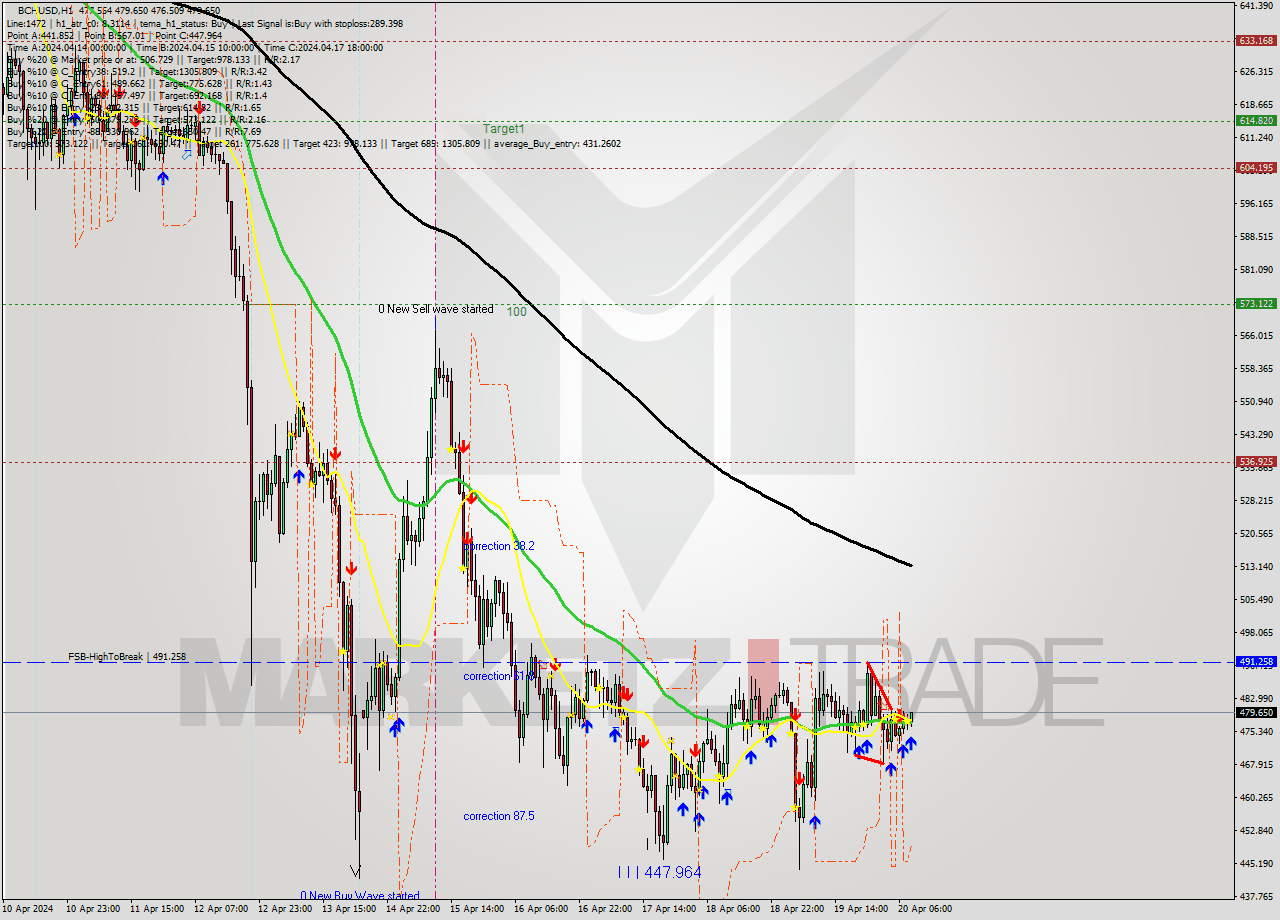Click the '16 Apr 06:00' time label

(x=540, y=909)
